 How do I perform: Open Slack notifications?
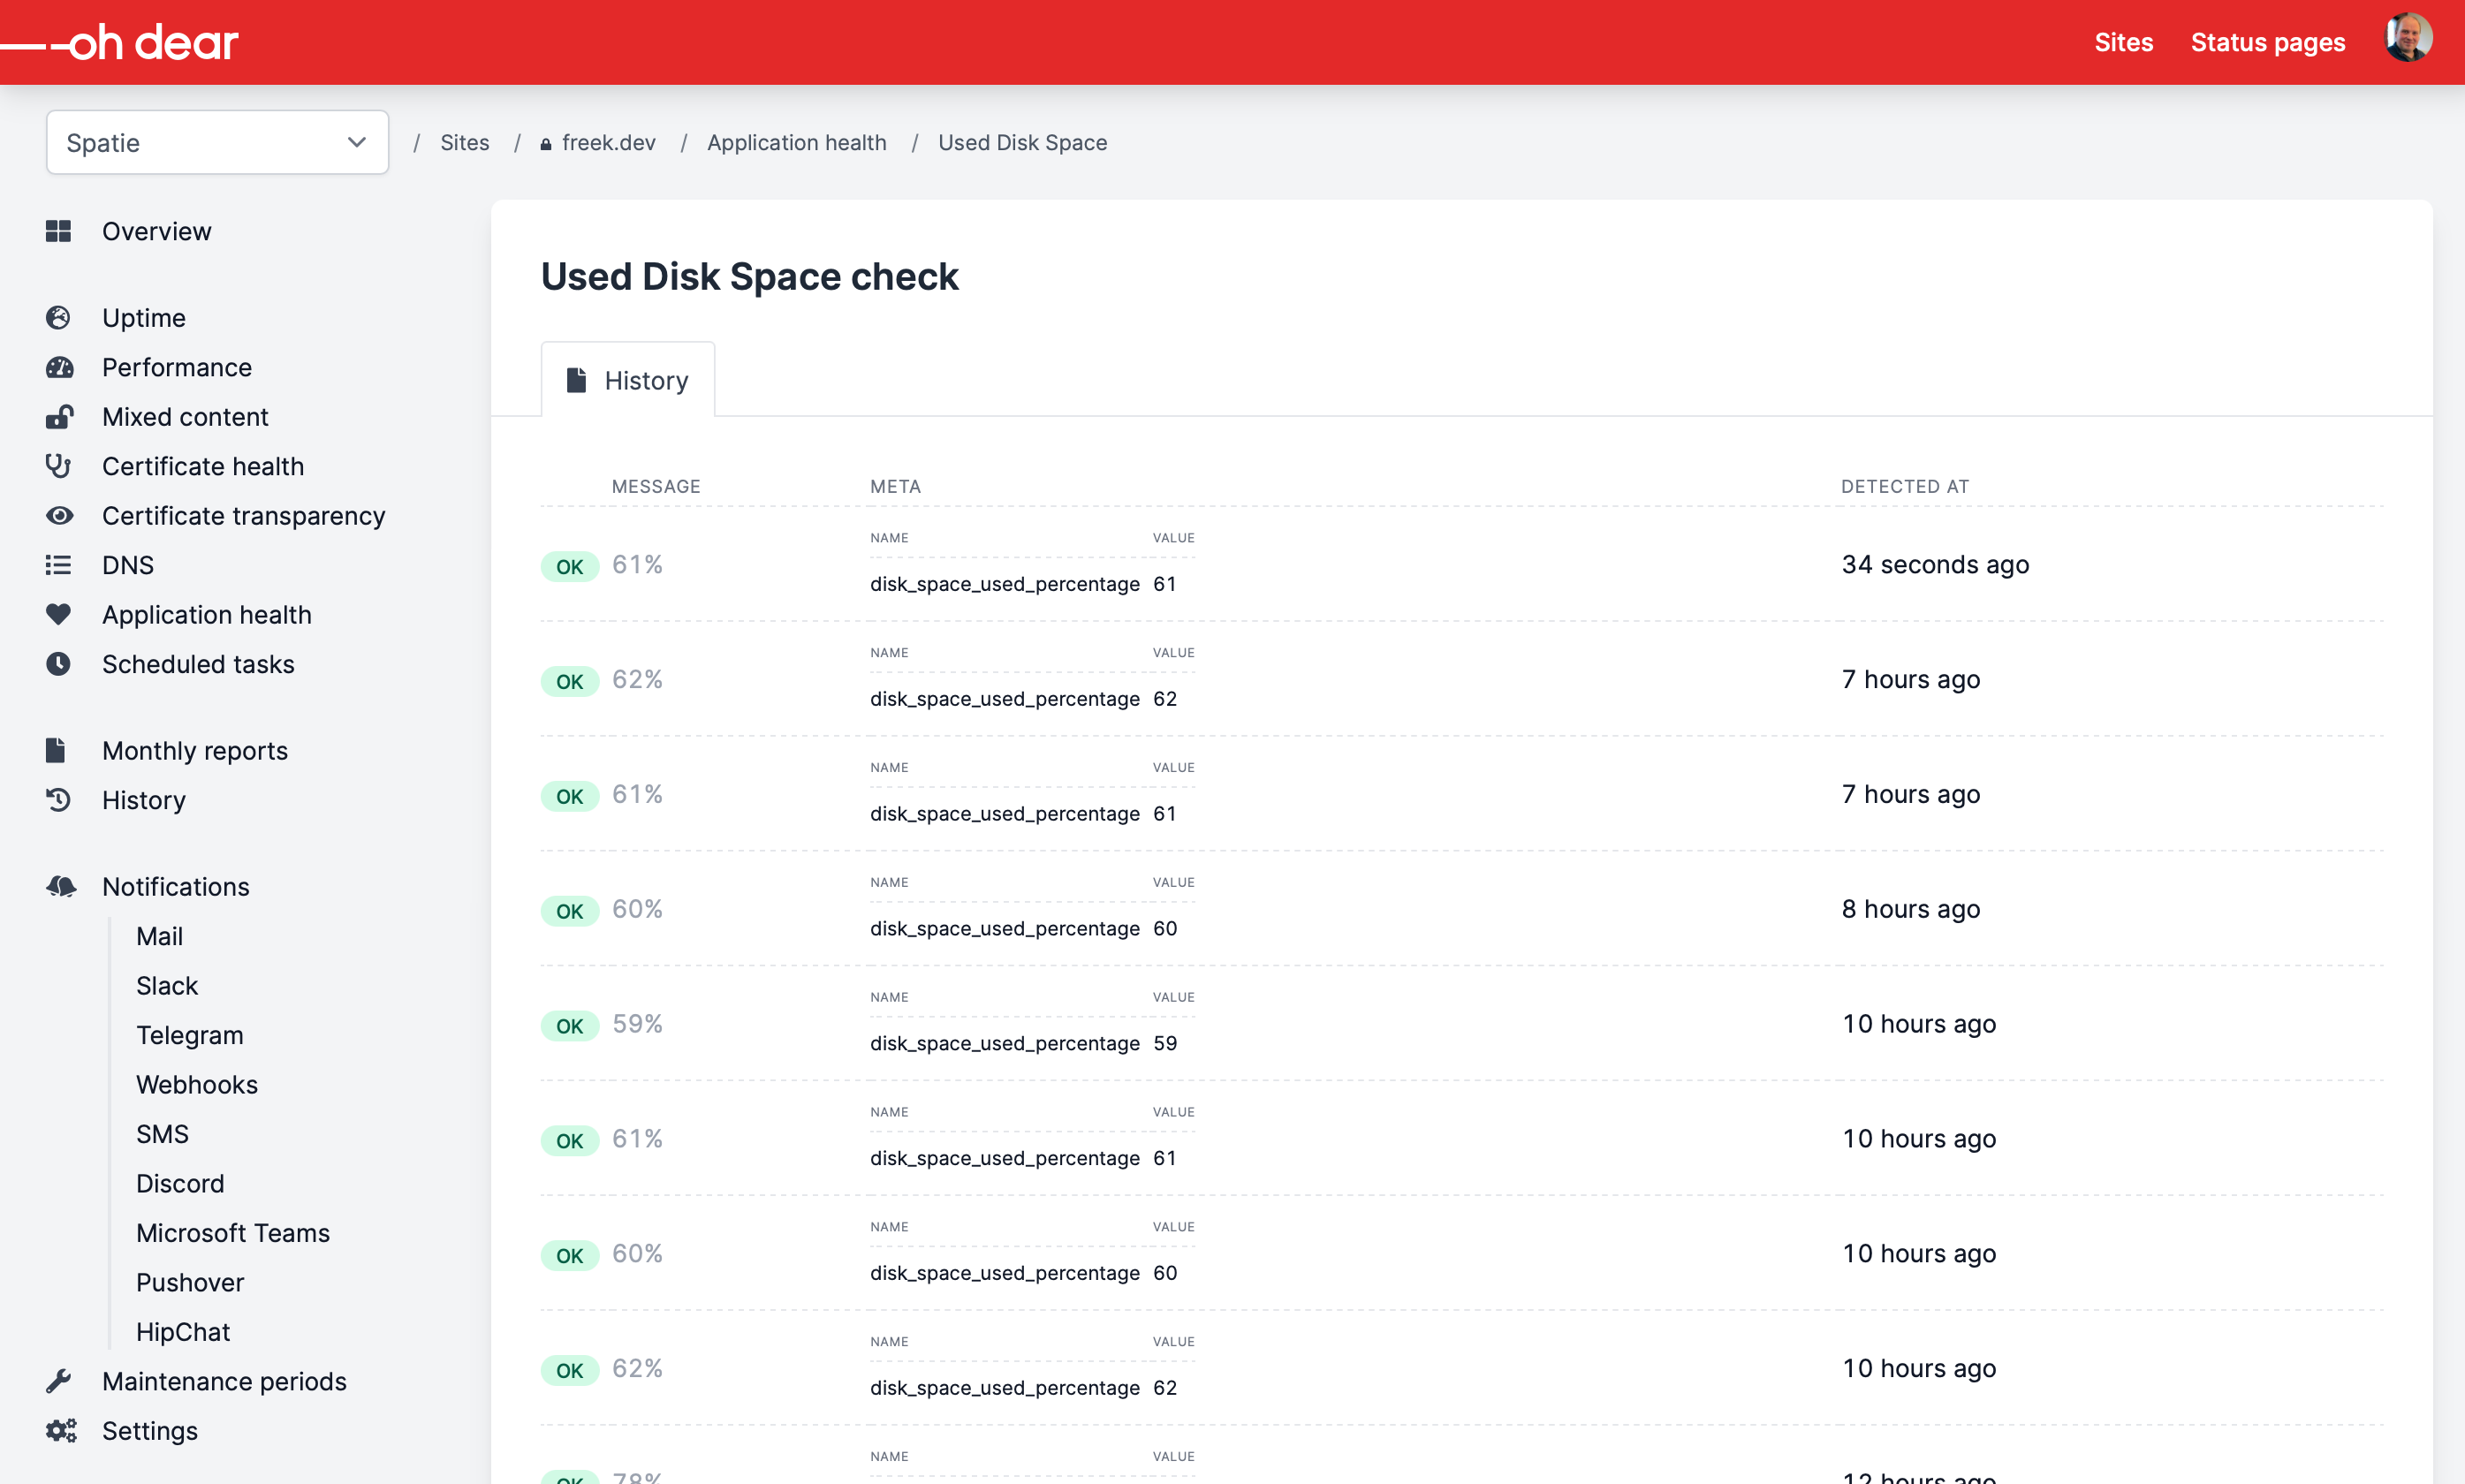point(166,985)
